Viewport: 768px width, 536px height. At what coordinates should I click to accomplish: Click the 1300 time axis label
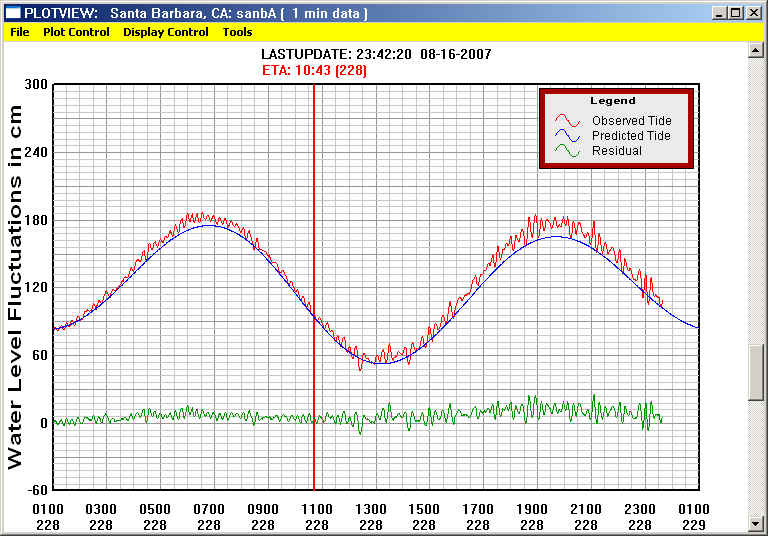pyautogui.click(x=370, y=509)
